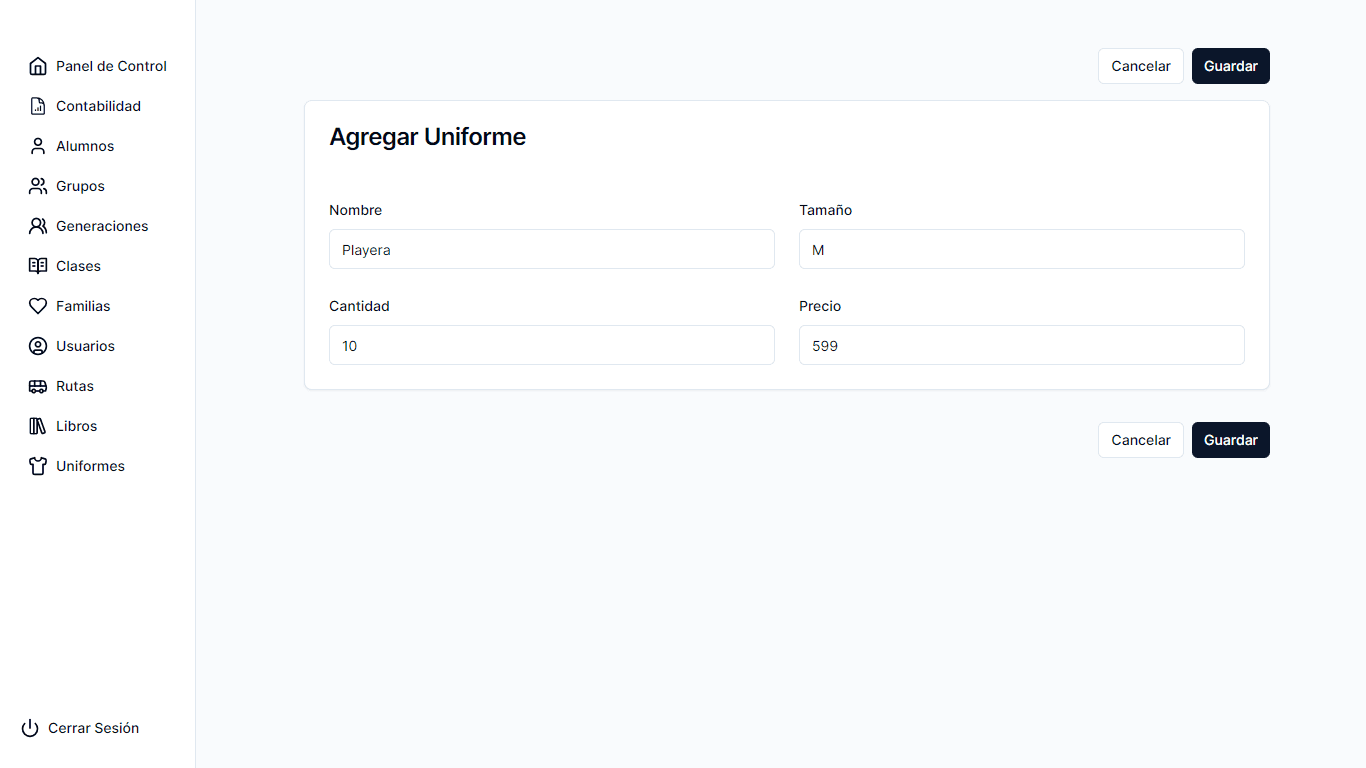Click the person icon next to Alumnos
Viewport: 1366px width, 768px height.
38,146
